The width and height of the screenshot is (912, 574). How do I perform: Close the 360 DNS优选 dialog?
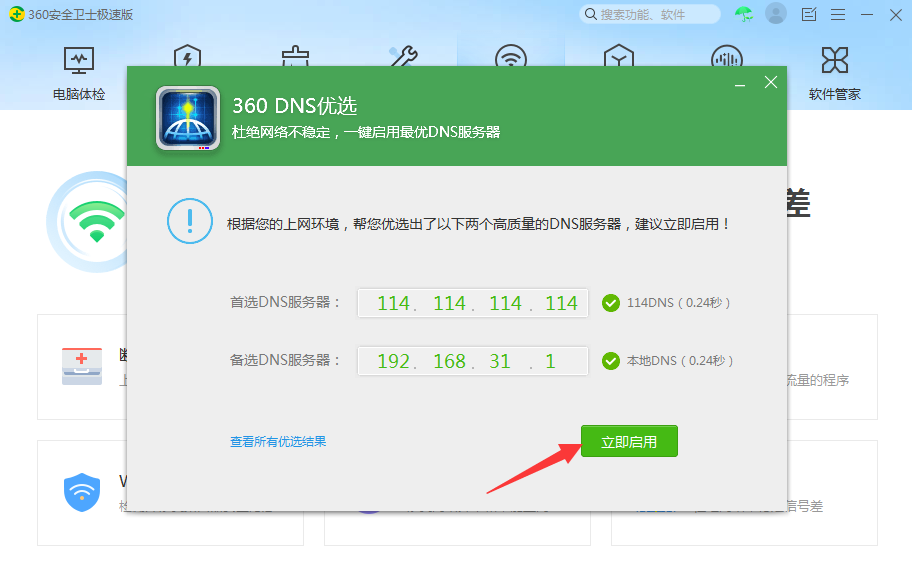click(771, 83)
